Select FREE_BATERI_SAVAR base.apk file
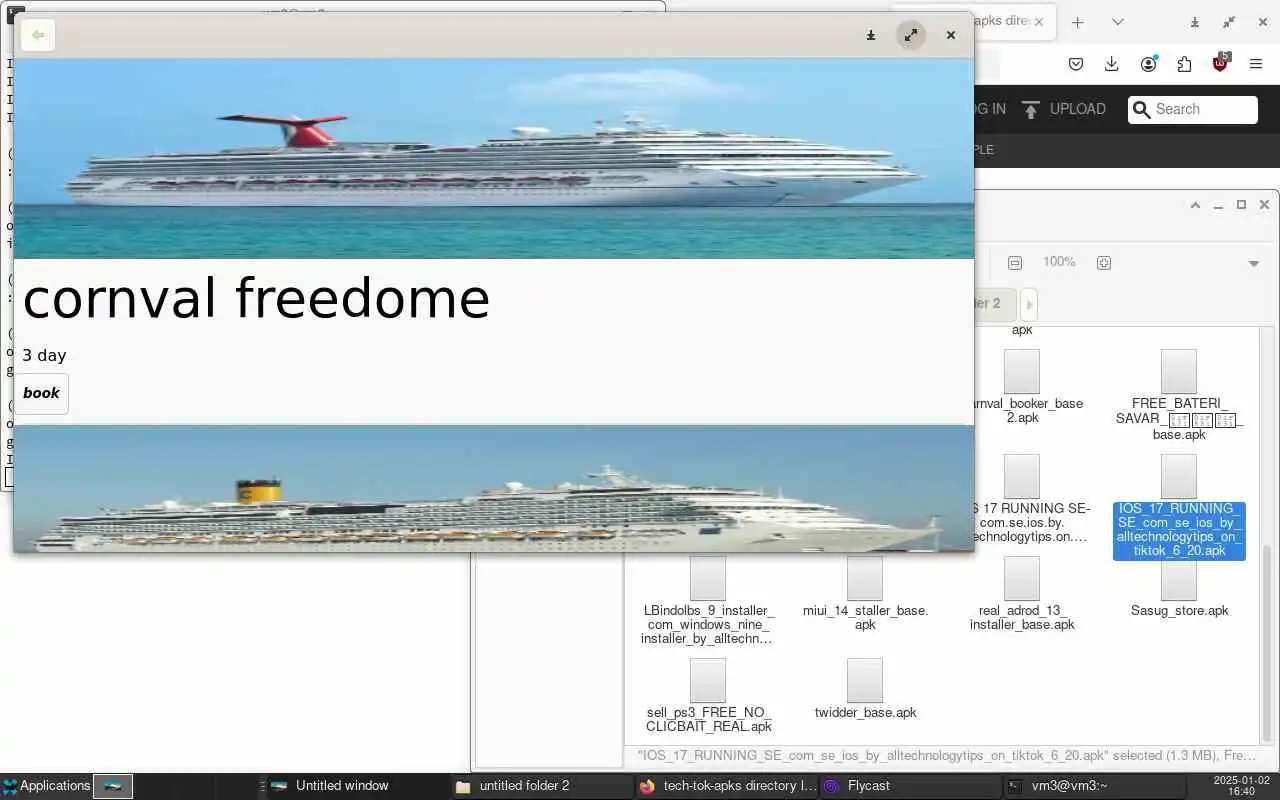Viewport: 1280px width, 800px height. (x=1179, y=395)
